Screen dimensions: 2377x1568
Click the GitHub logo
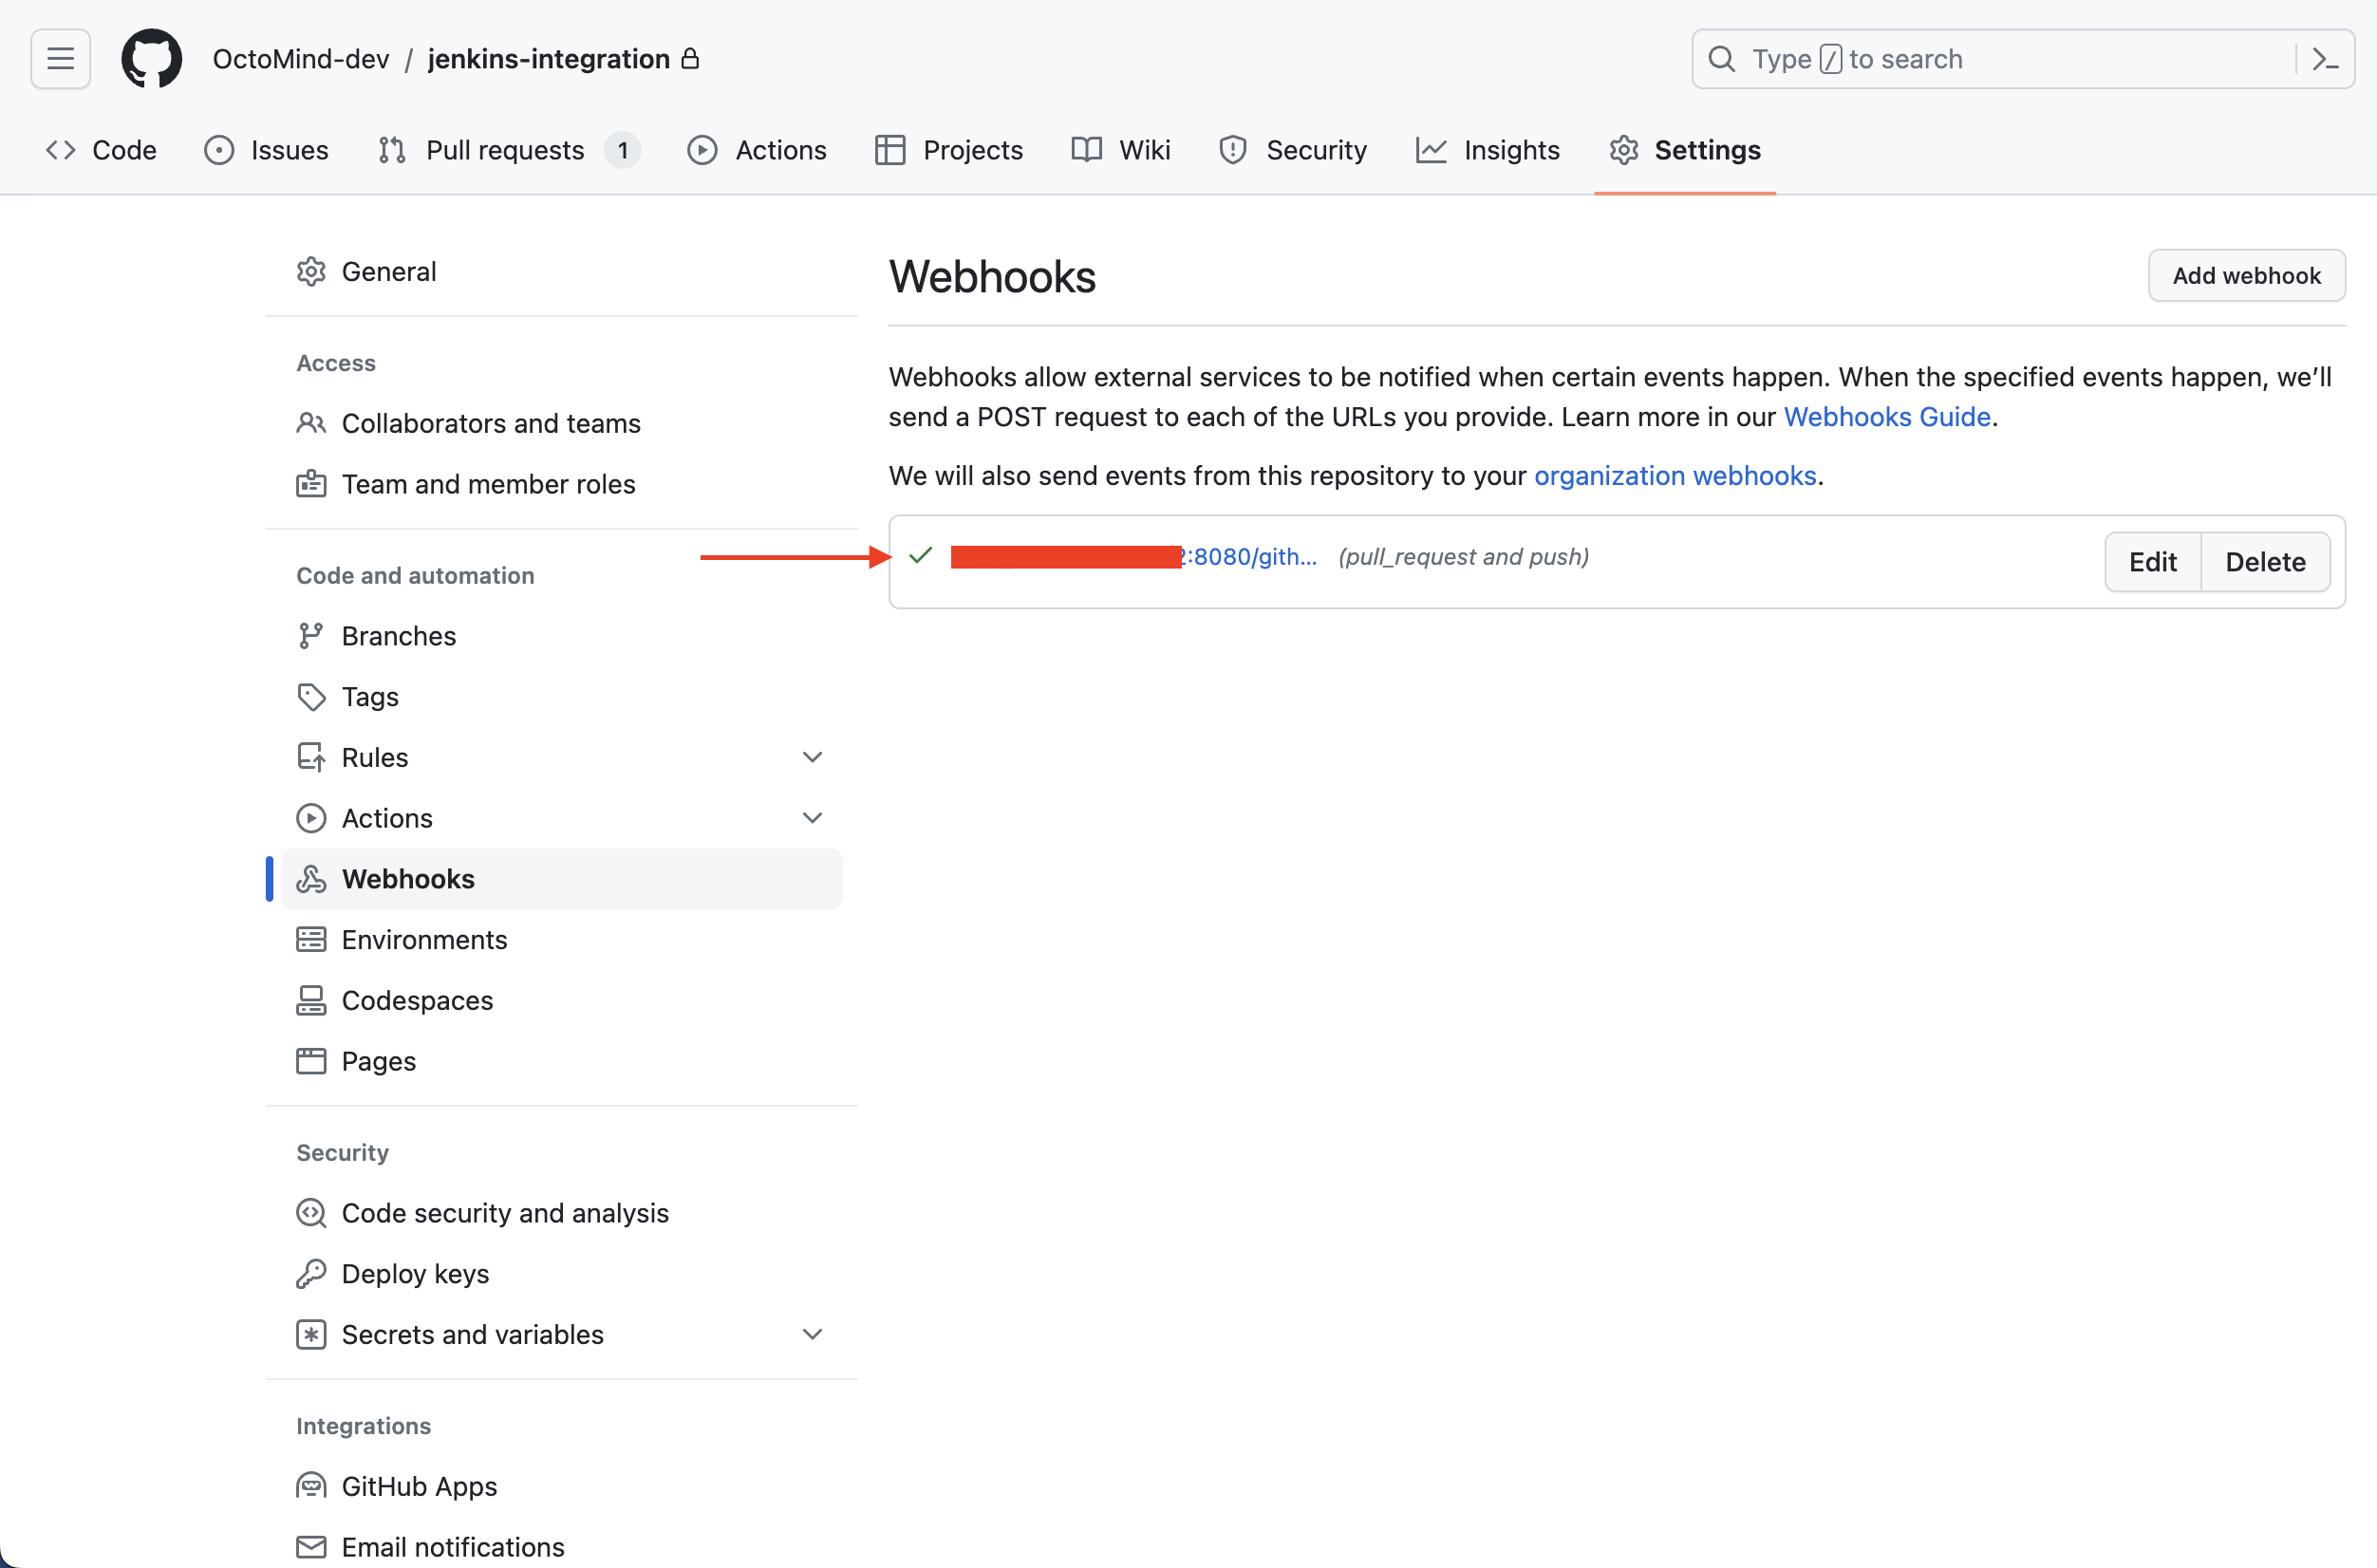coord(151,58)
